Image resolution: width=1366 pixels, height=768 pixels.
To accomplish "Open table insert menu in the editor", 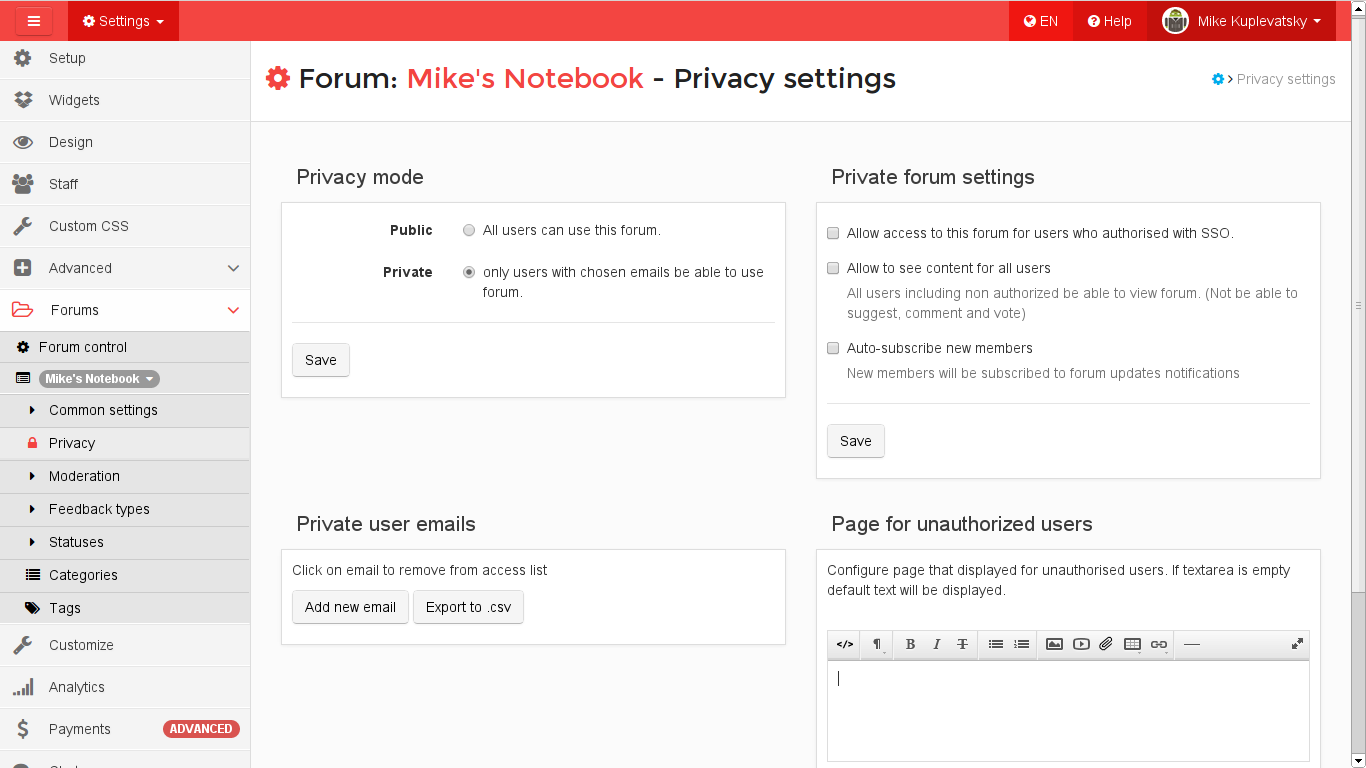I will point(1133,644).
